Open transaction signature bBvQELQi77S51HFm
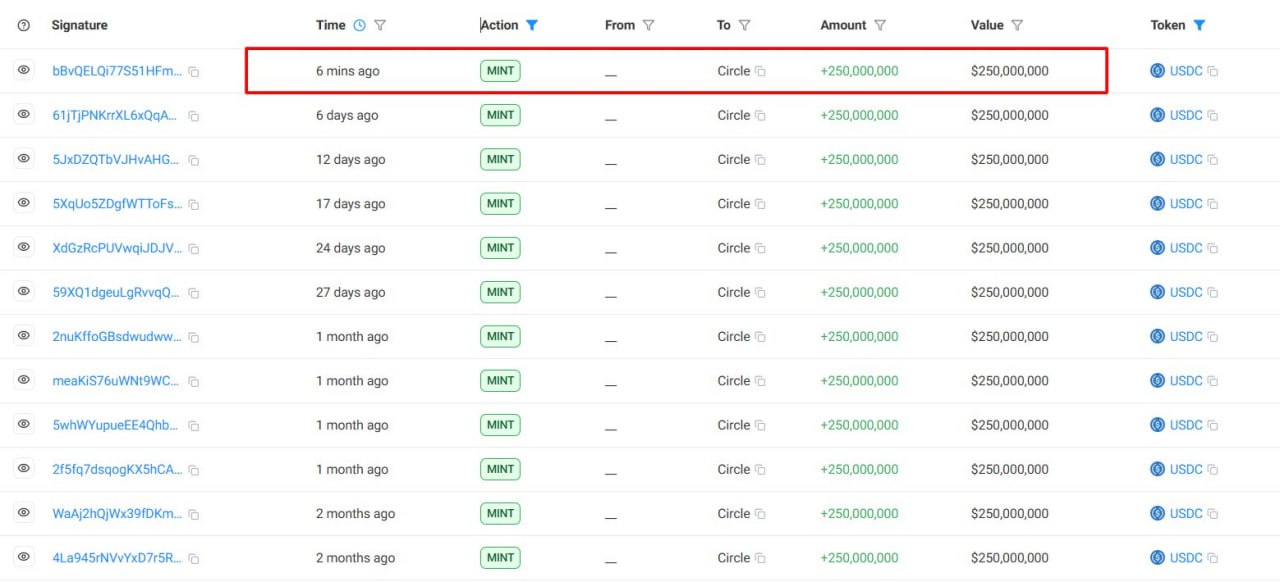This screenshot has height=582, width=1280. [117, 71]
